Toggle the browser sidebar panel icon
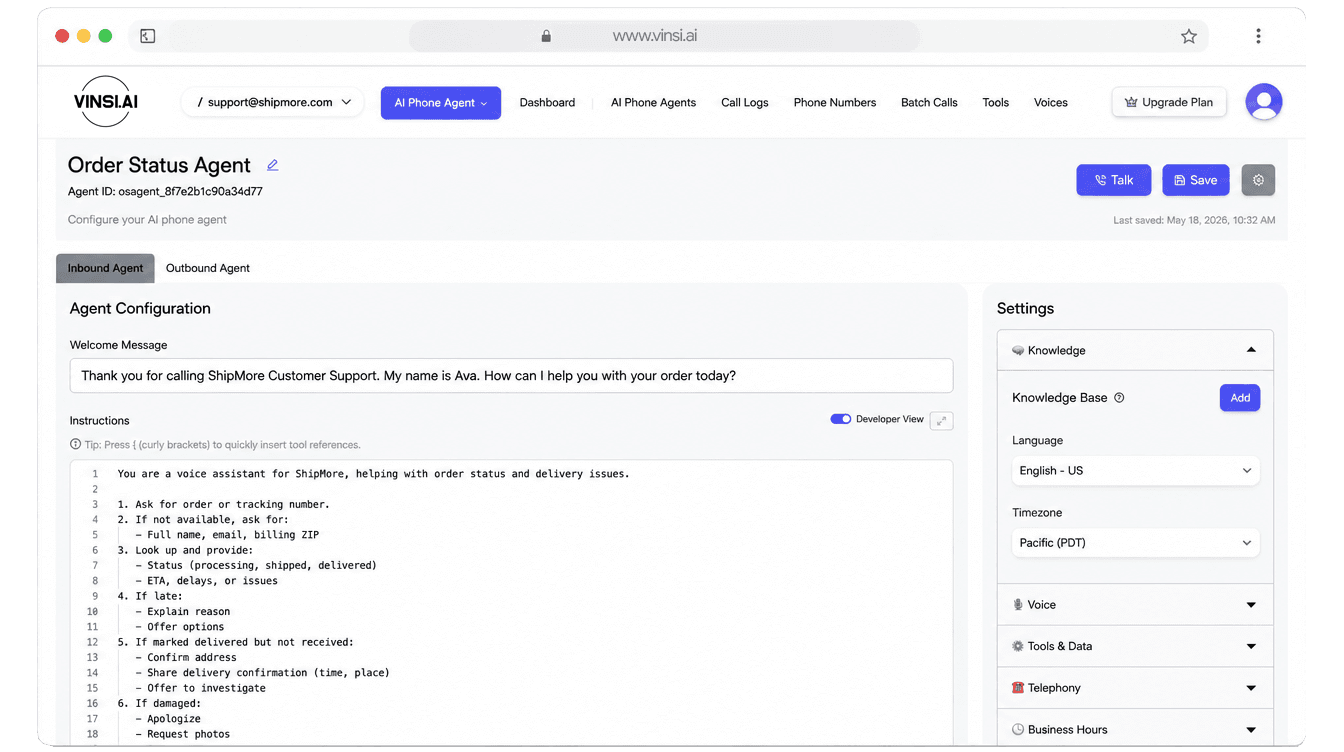This screenshot has height=752, width=1344. [x=148, y=36]
